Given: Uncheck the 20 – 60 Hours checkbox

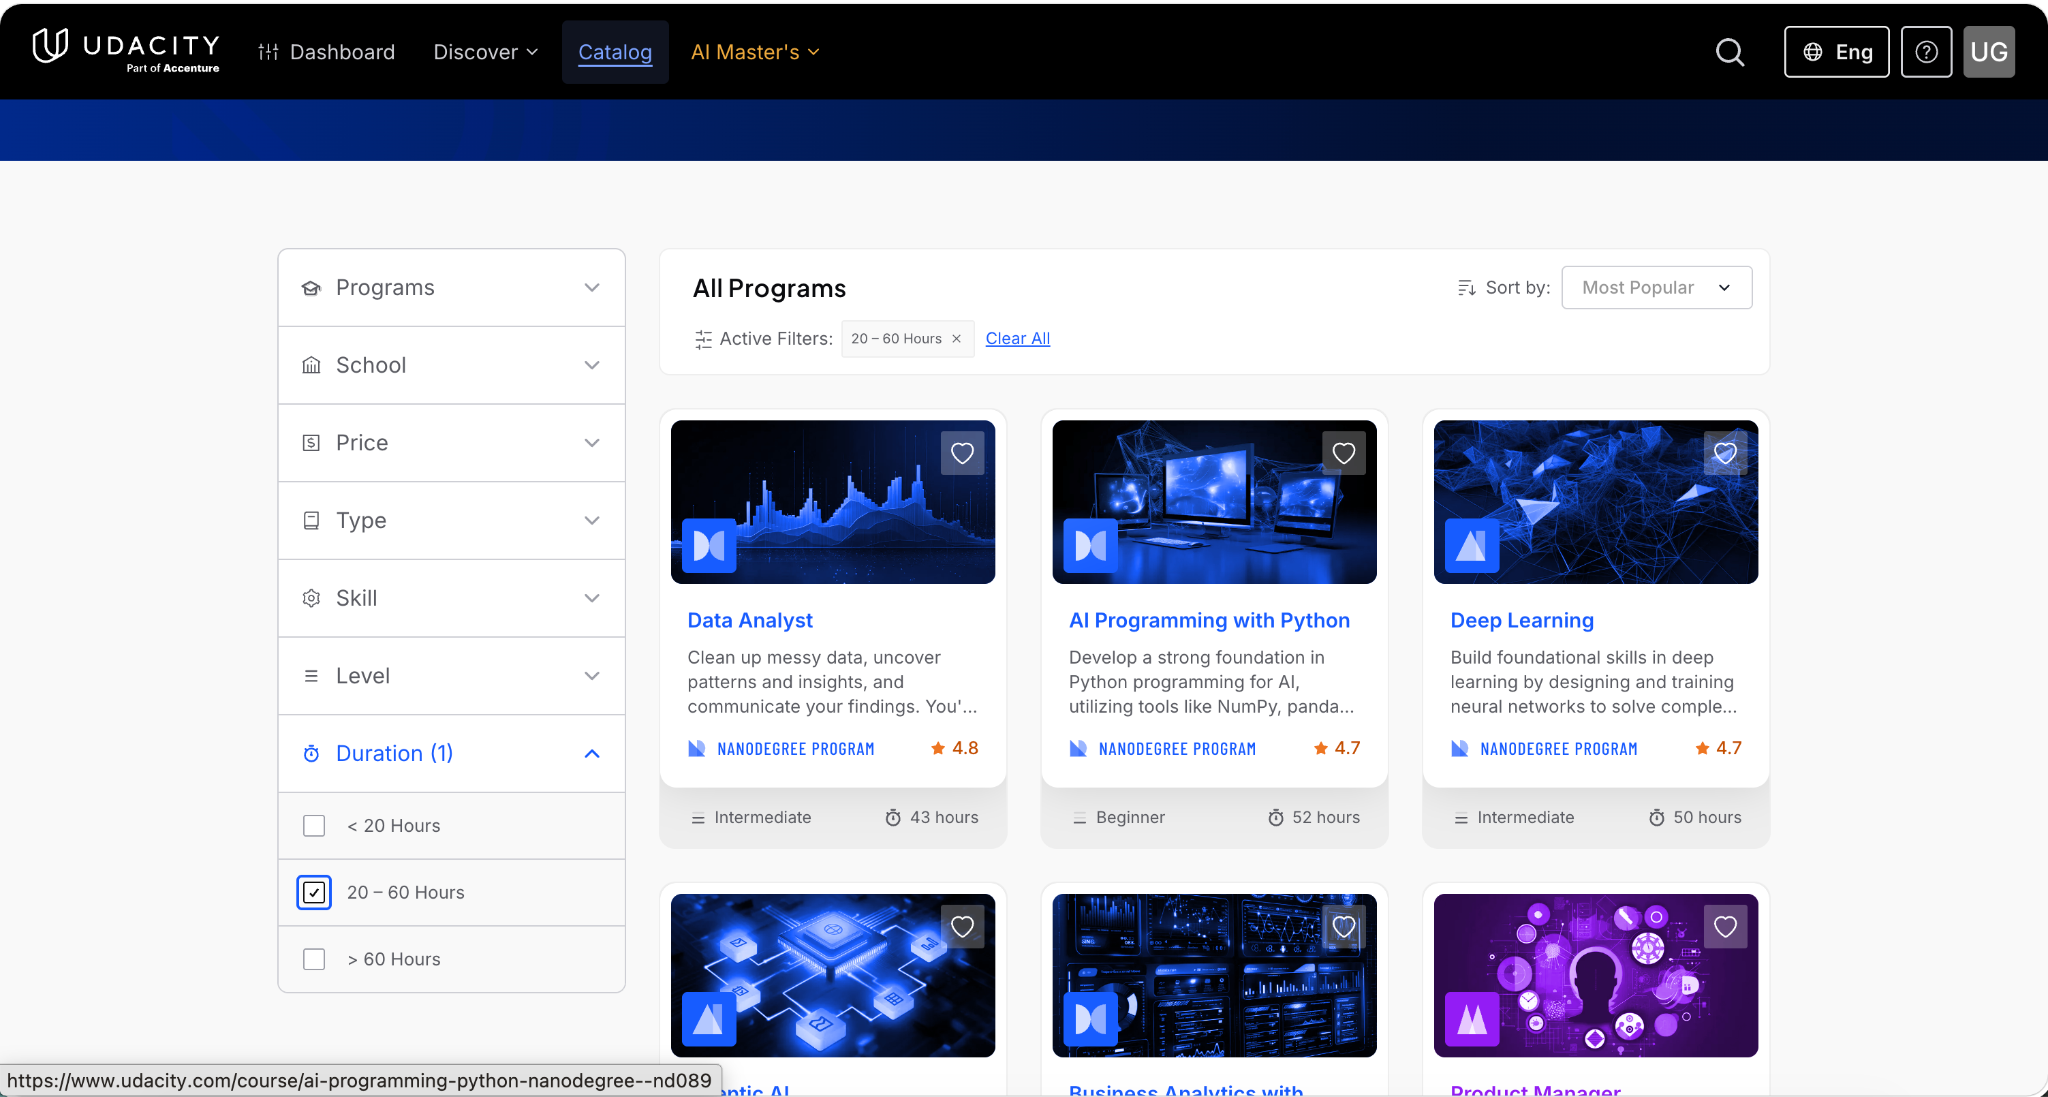Looking at the screenshot, I should click(x=314, y=892).
